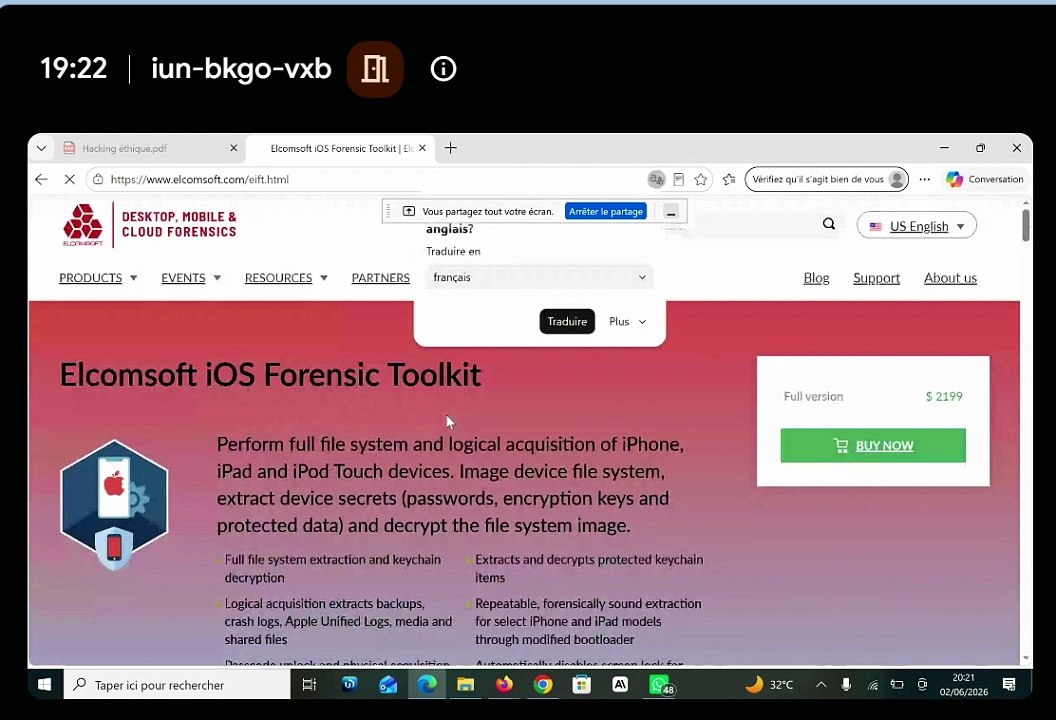
Task: Expand the RESOURCES menu
Action: (x=286, y=278)
